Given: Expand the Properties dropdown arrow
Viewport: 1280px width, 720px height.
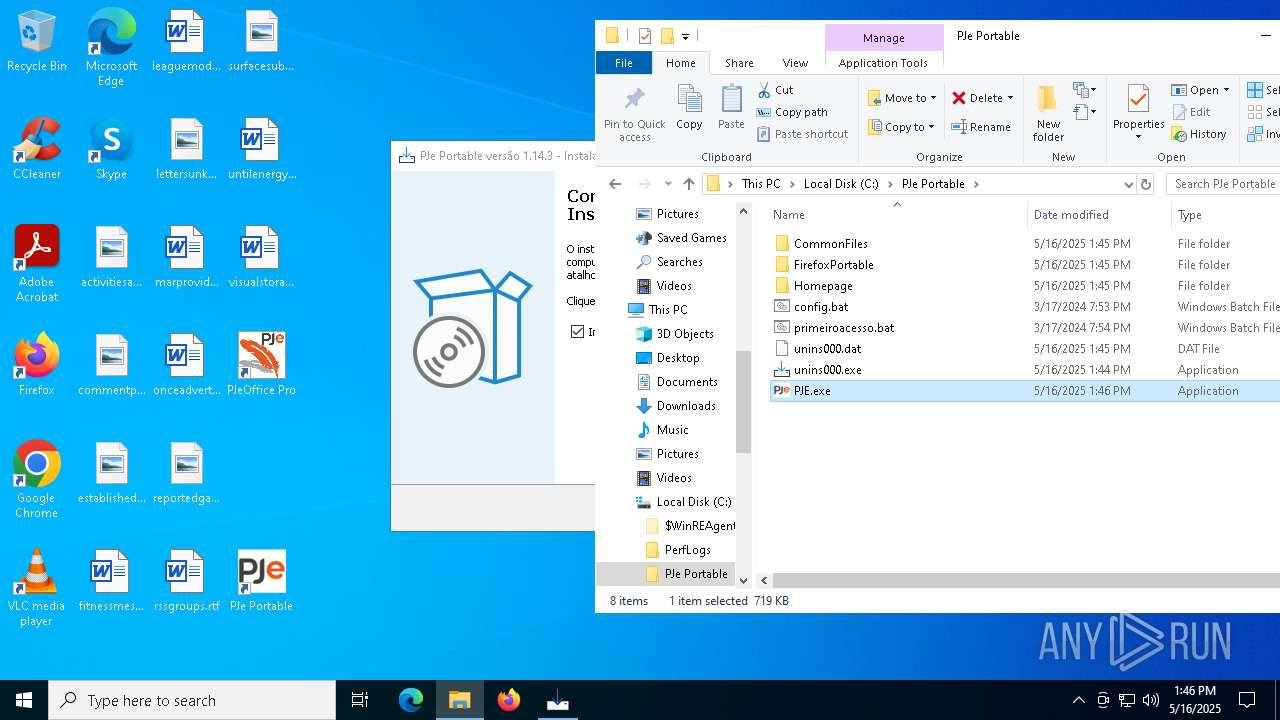Looking at the screenshot, I should click(x=1138, y=137).
